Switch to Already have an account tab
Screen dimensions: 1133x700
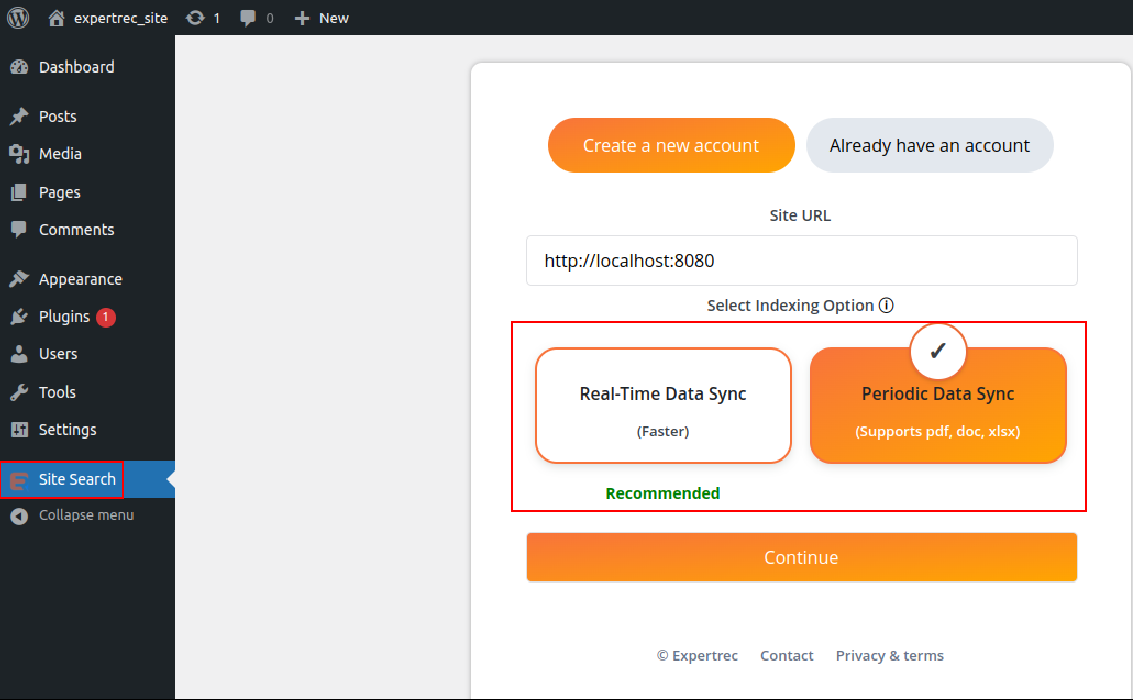pyautogui.click(x=929, y=146)
